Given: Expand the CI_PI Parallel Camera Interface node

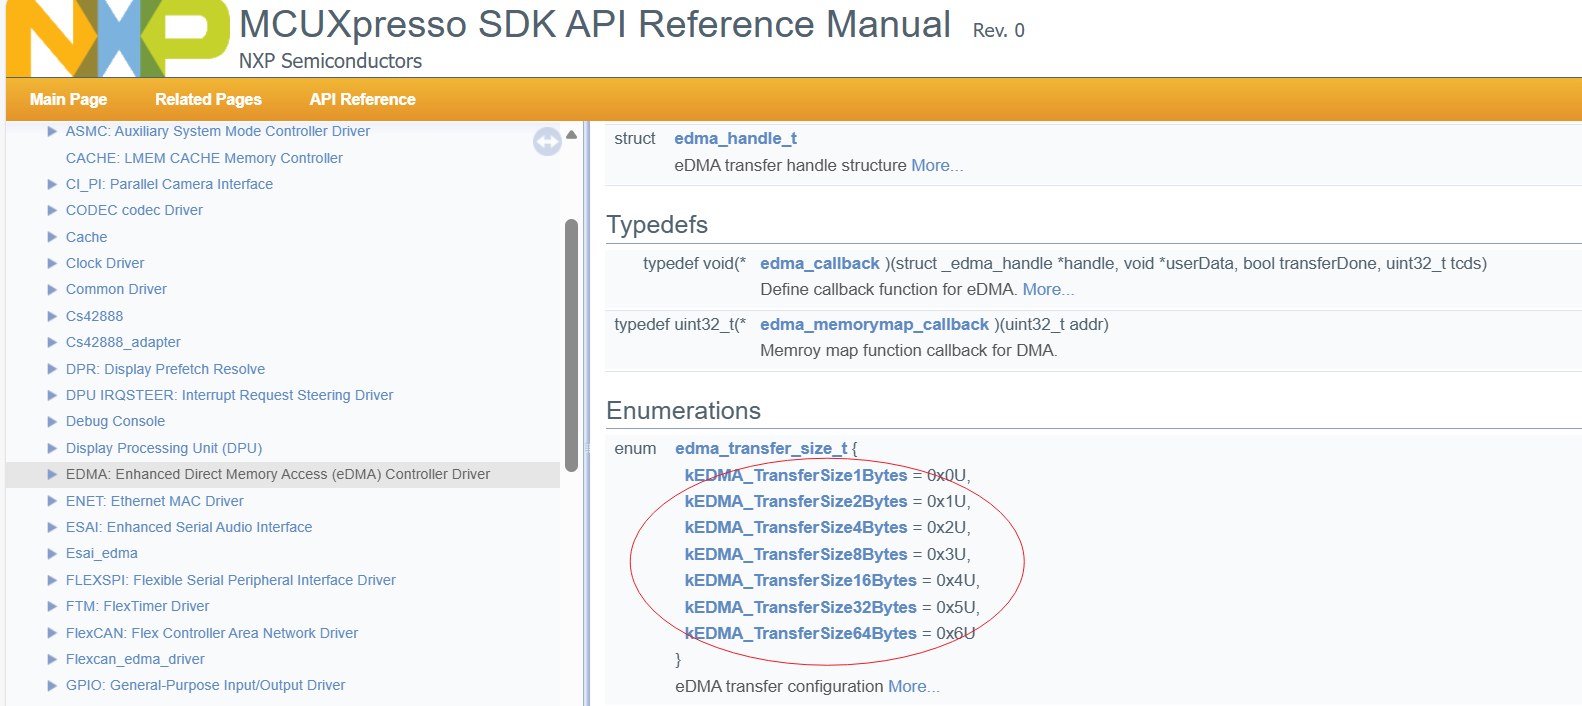Looking at the screenshot, I should pyautogui.click(x=52, y=184).
